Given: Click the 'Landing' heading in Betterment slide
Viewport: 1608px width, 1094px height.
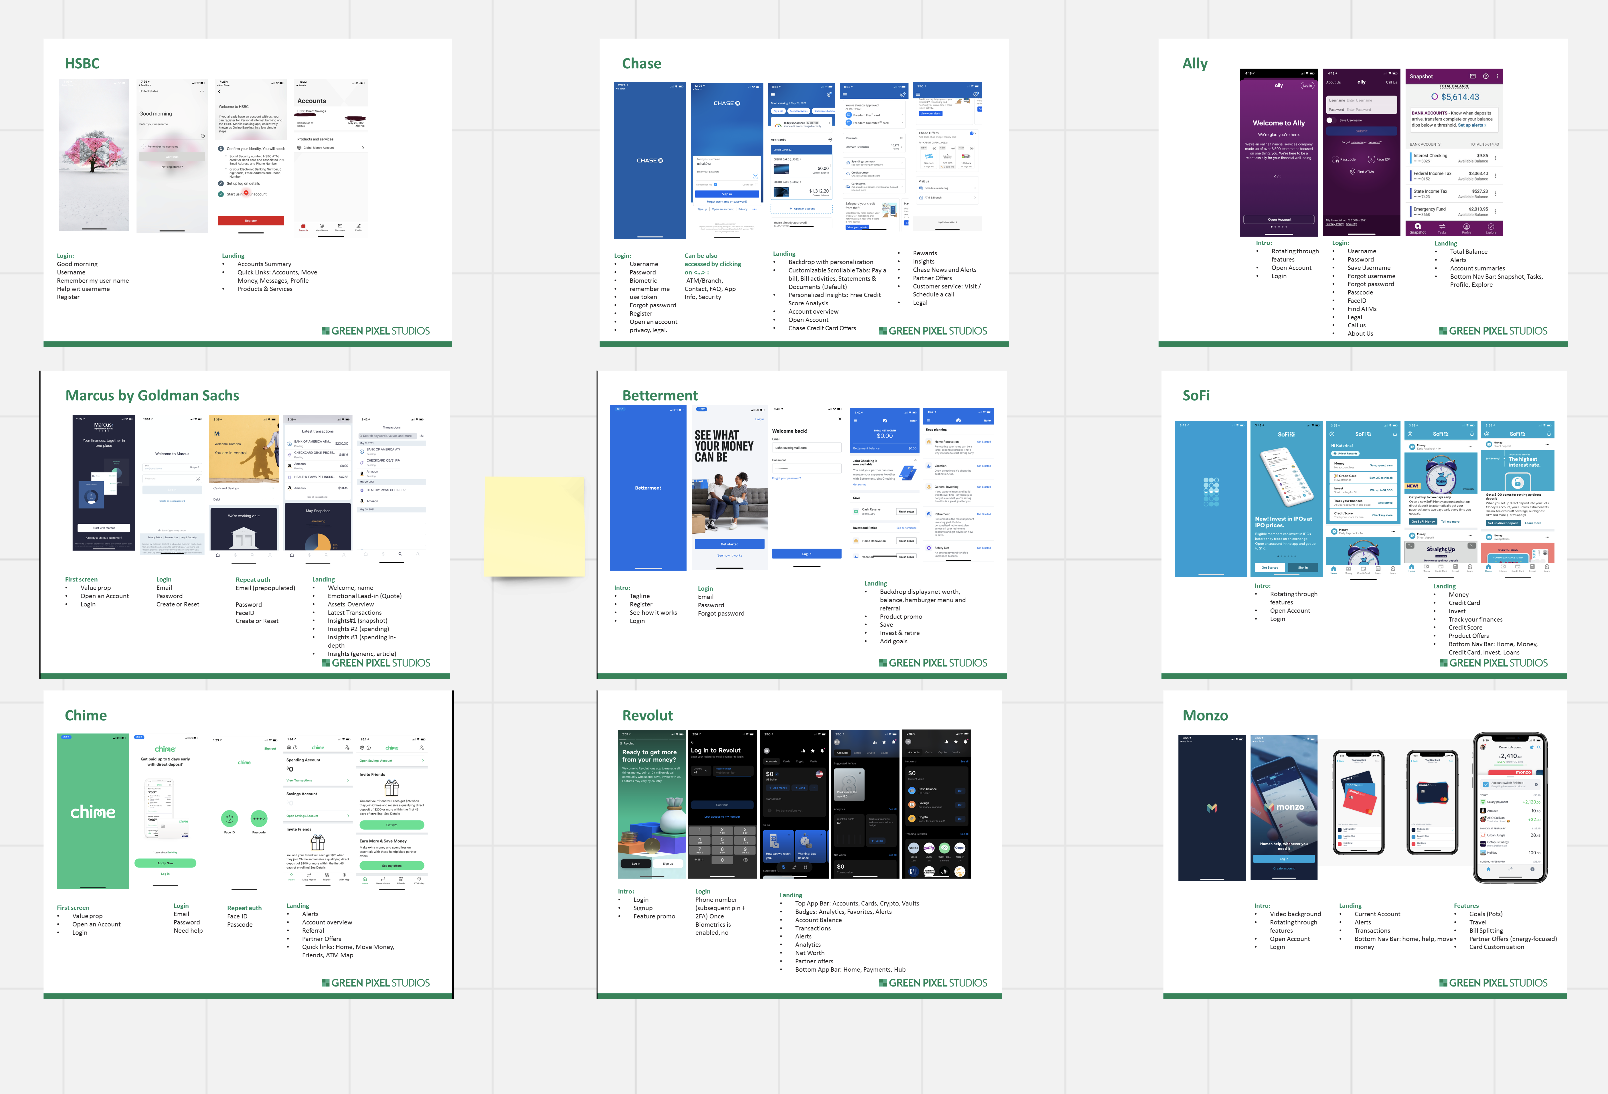Looking at the screenshot, I should (x=876, y=583).
